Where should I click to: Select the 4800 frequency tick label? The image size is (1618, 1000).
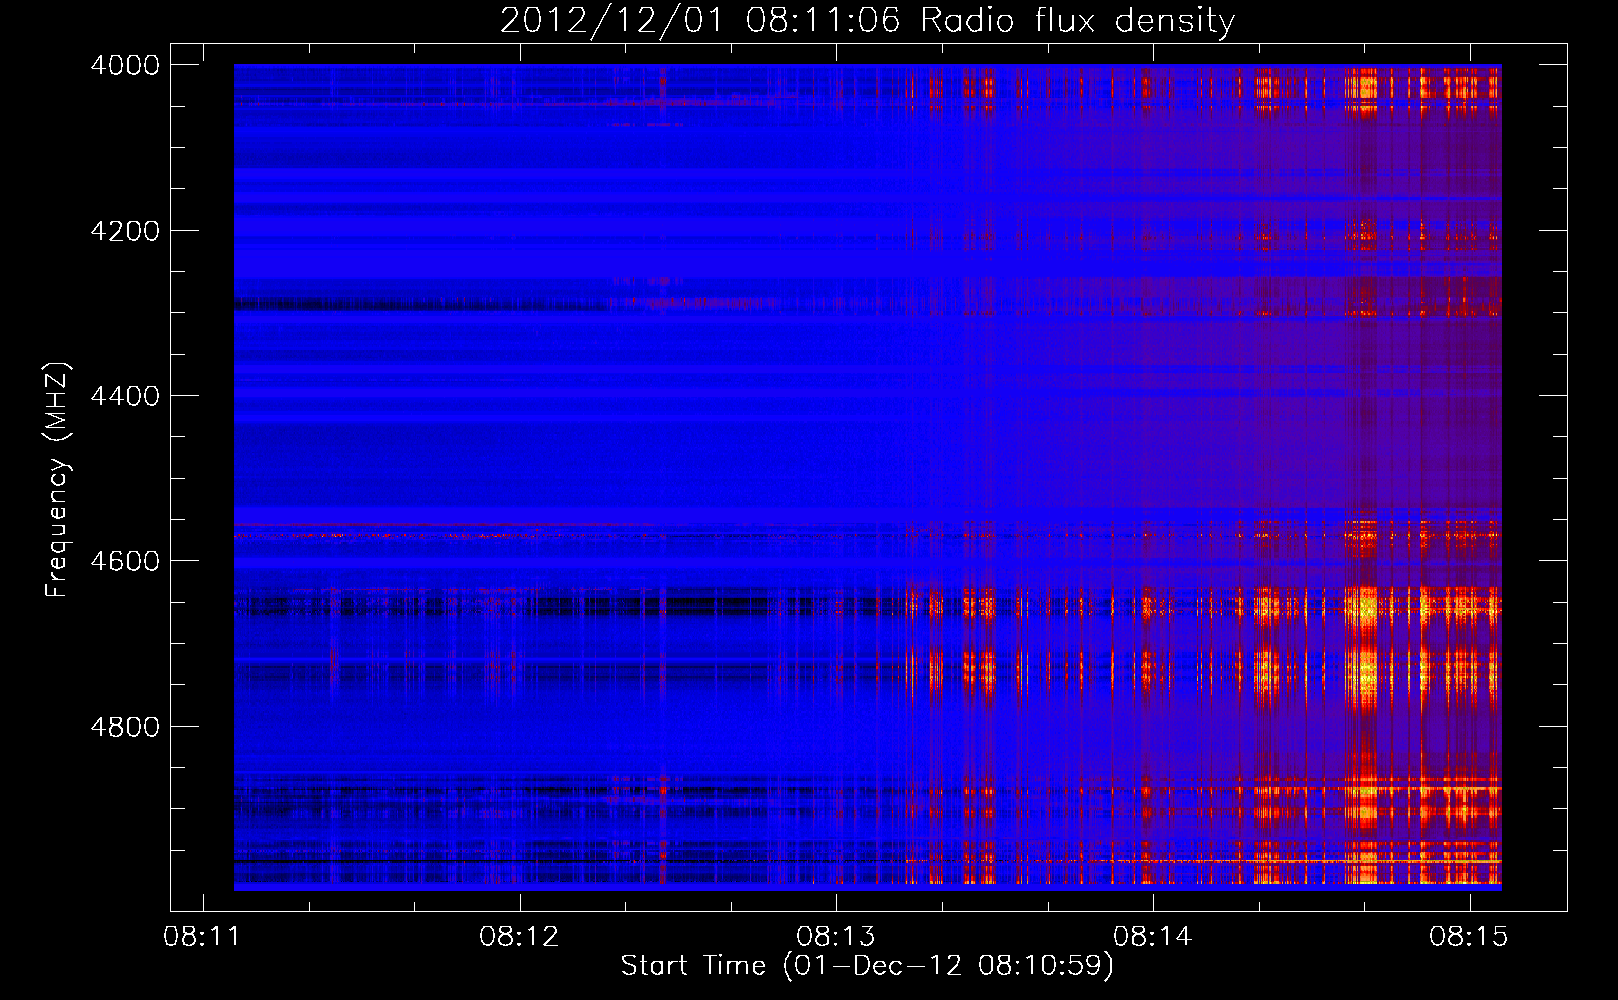tap(125, 727)
